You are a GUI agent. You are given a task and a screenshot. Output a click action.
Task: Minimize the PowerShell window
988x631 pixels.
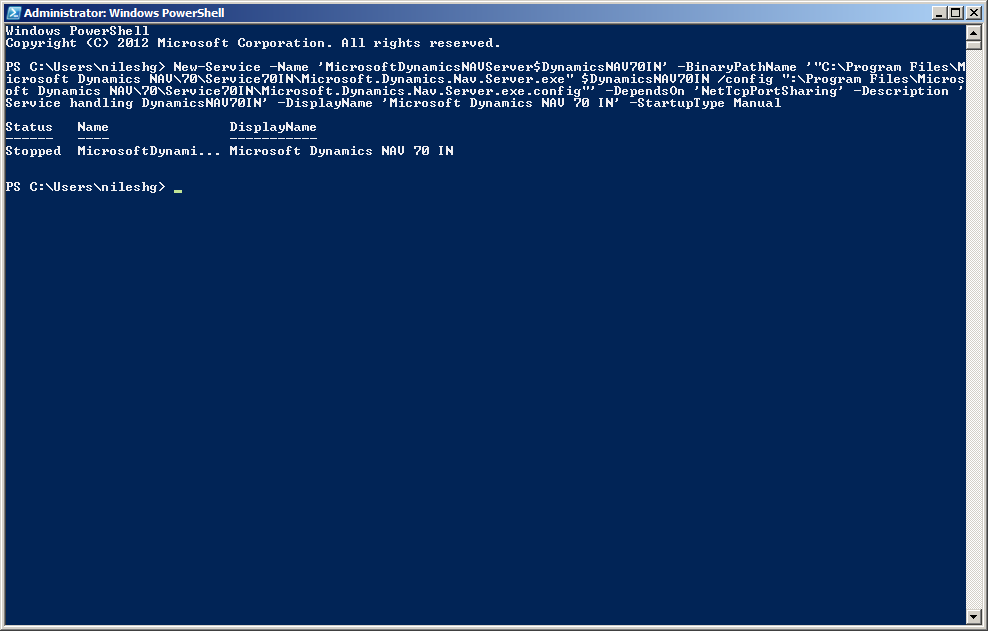pos(940,13)
